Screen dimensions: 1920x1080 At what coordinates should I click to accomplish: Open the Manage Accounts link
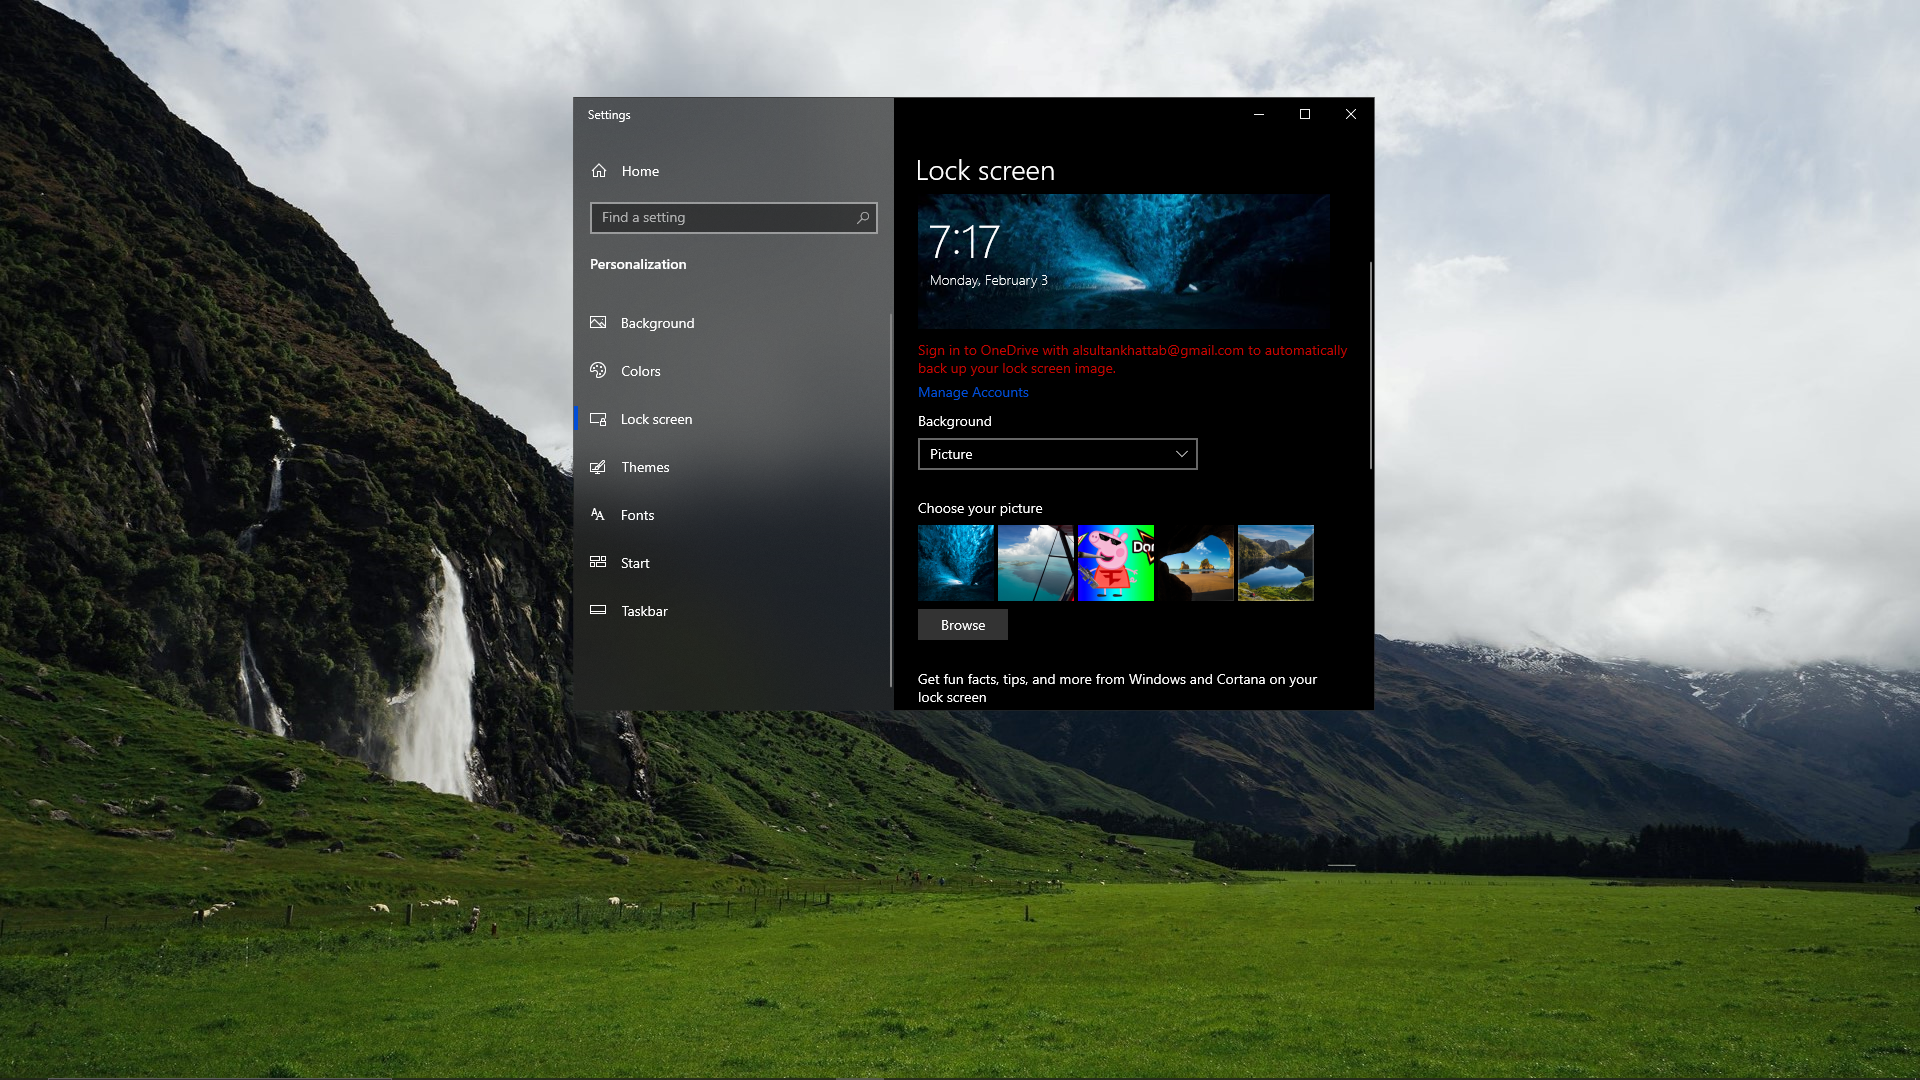pyautogui.click(x=972, y=393)
